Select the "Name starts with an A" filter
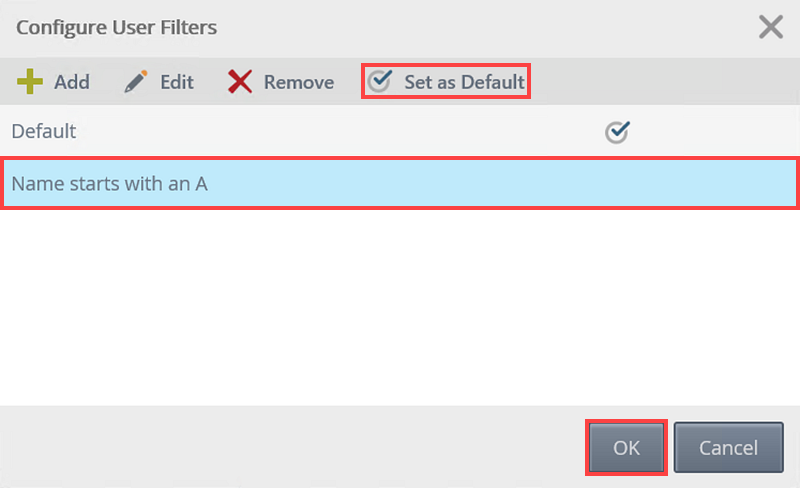 (400, 184)
